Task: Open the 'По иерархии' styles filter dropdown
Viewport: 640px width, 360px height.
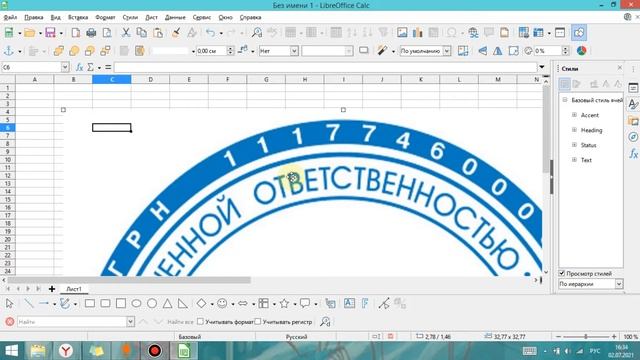Action: click(619, 284)
